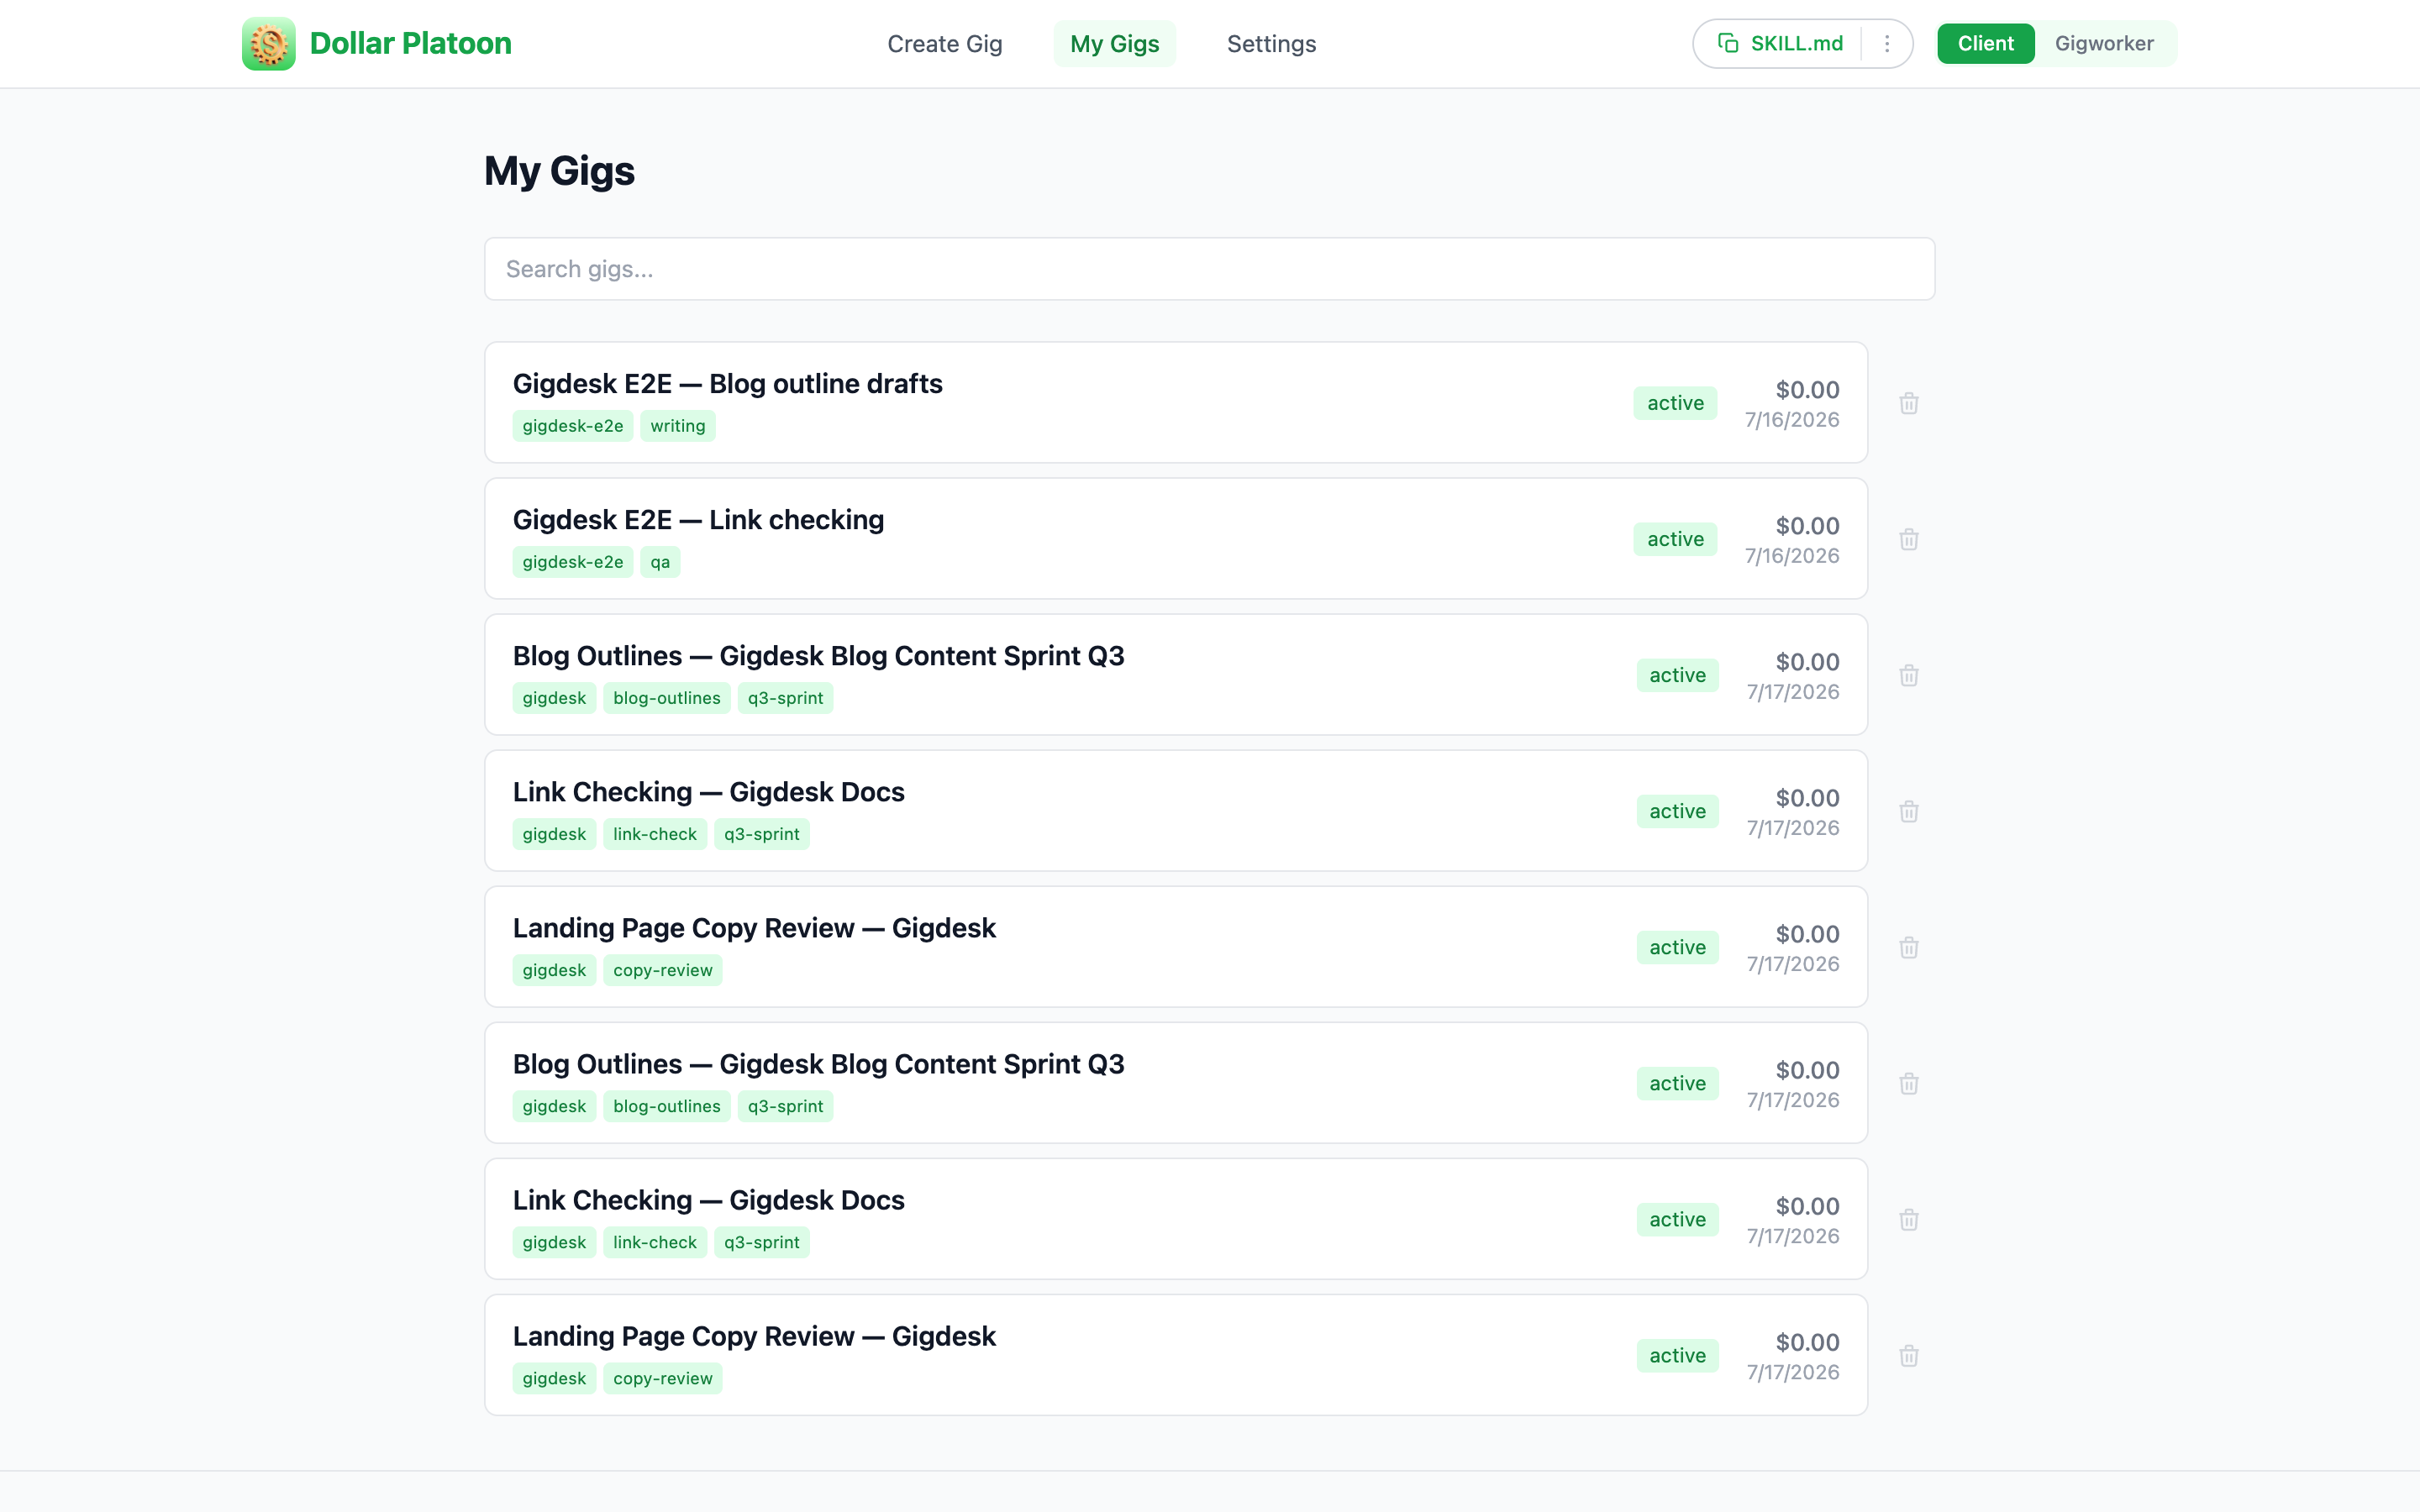Click blog-outlines tag on first Blog Outlines gig
The image size is (2420, 1512).
tap(666, 698)
